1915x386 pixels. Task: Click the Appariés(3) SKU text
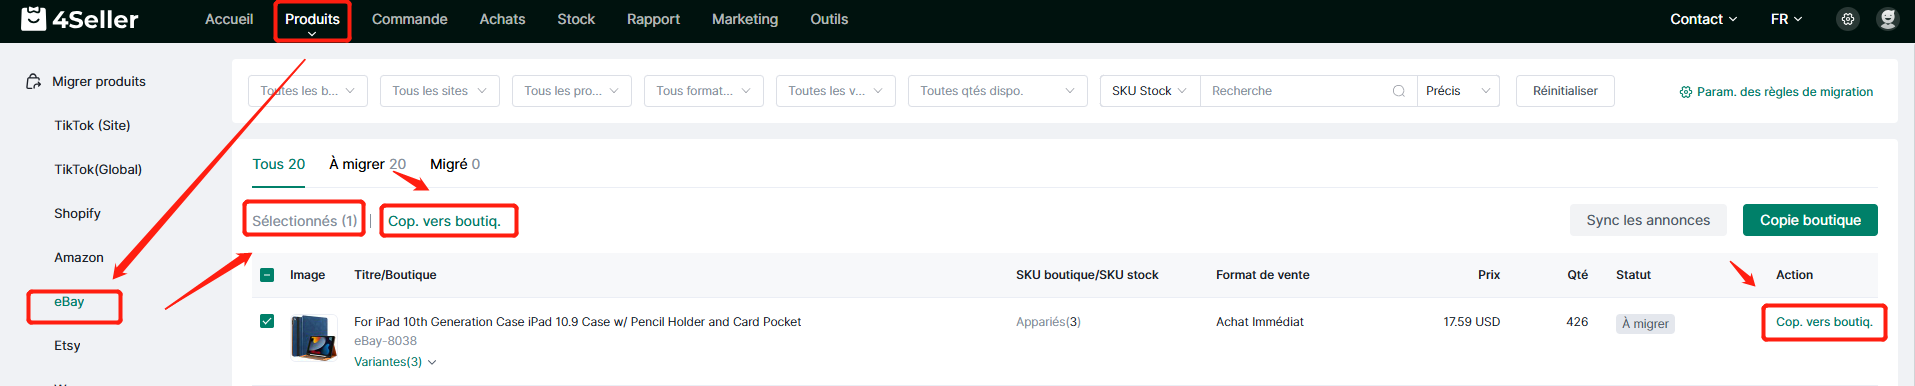[x=1048, y=322]
